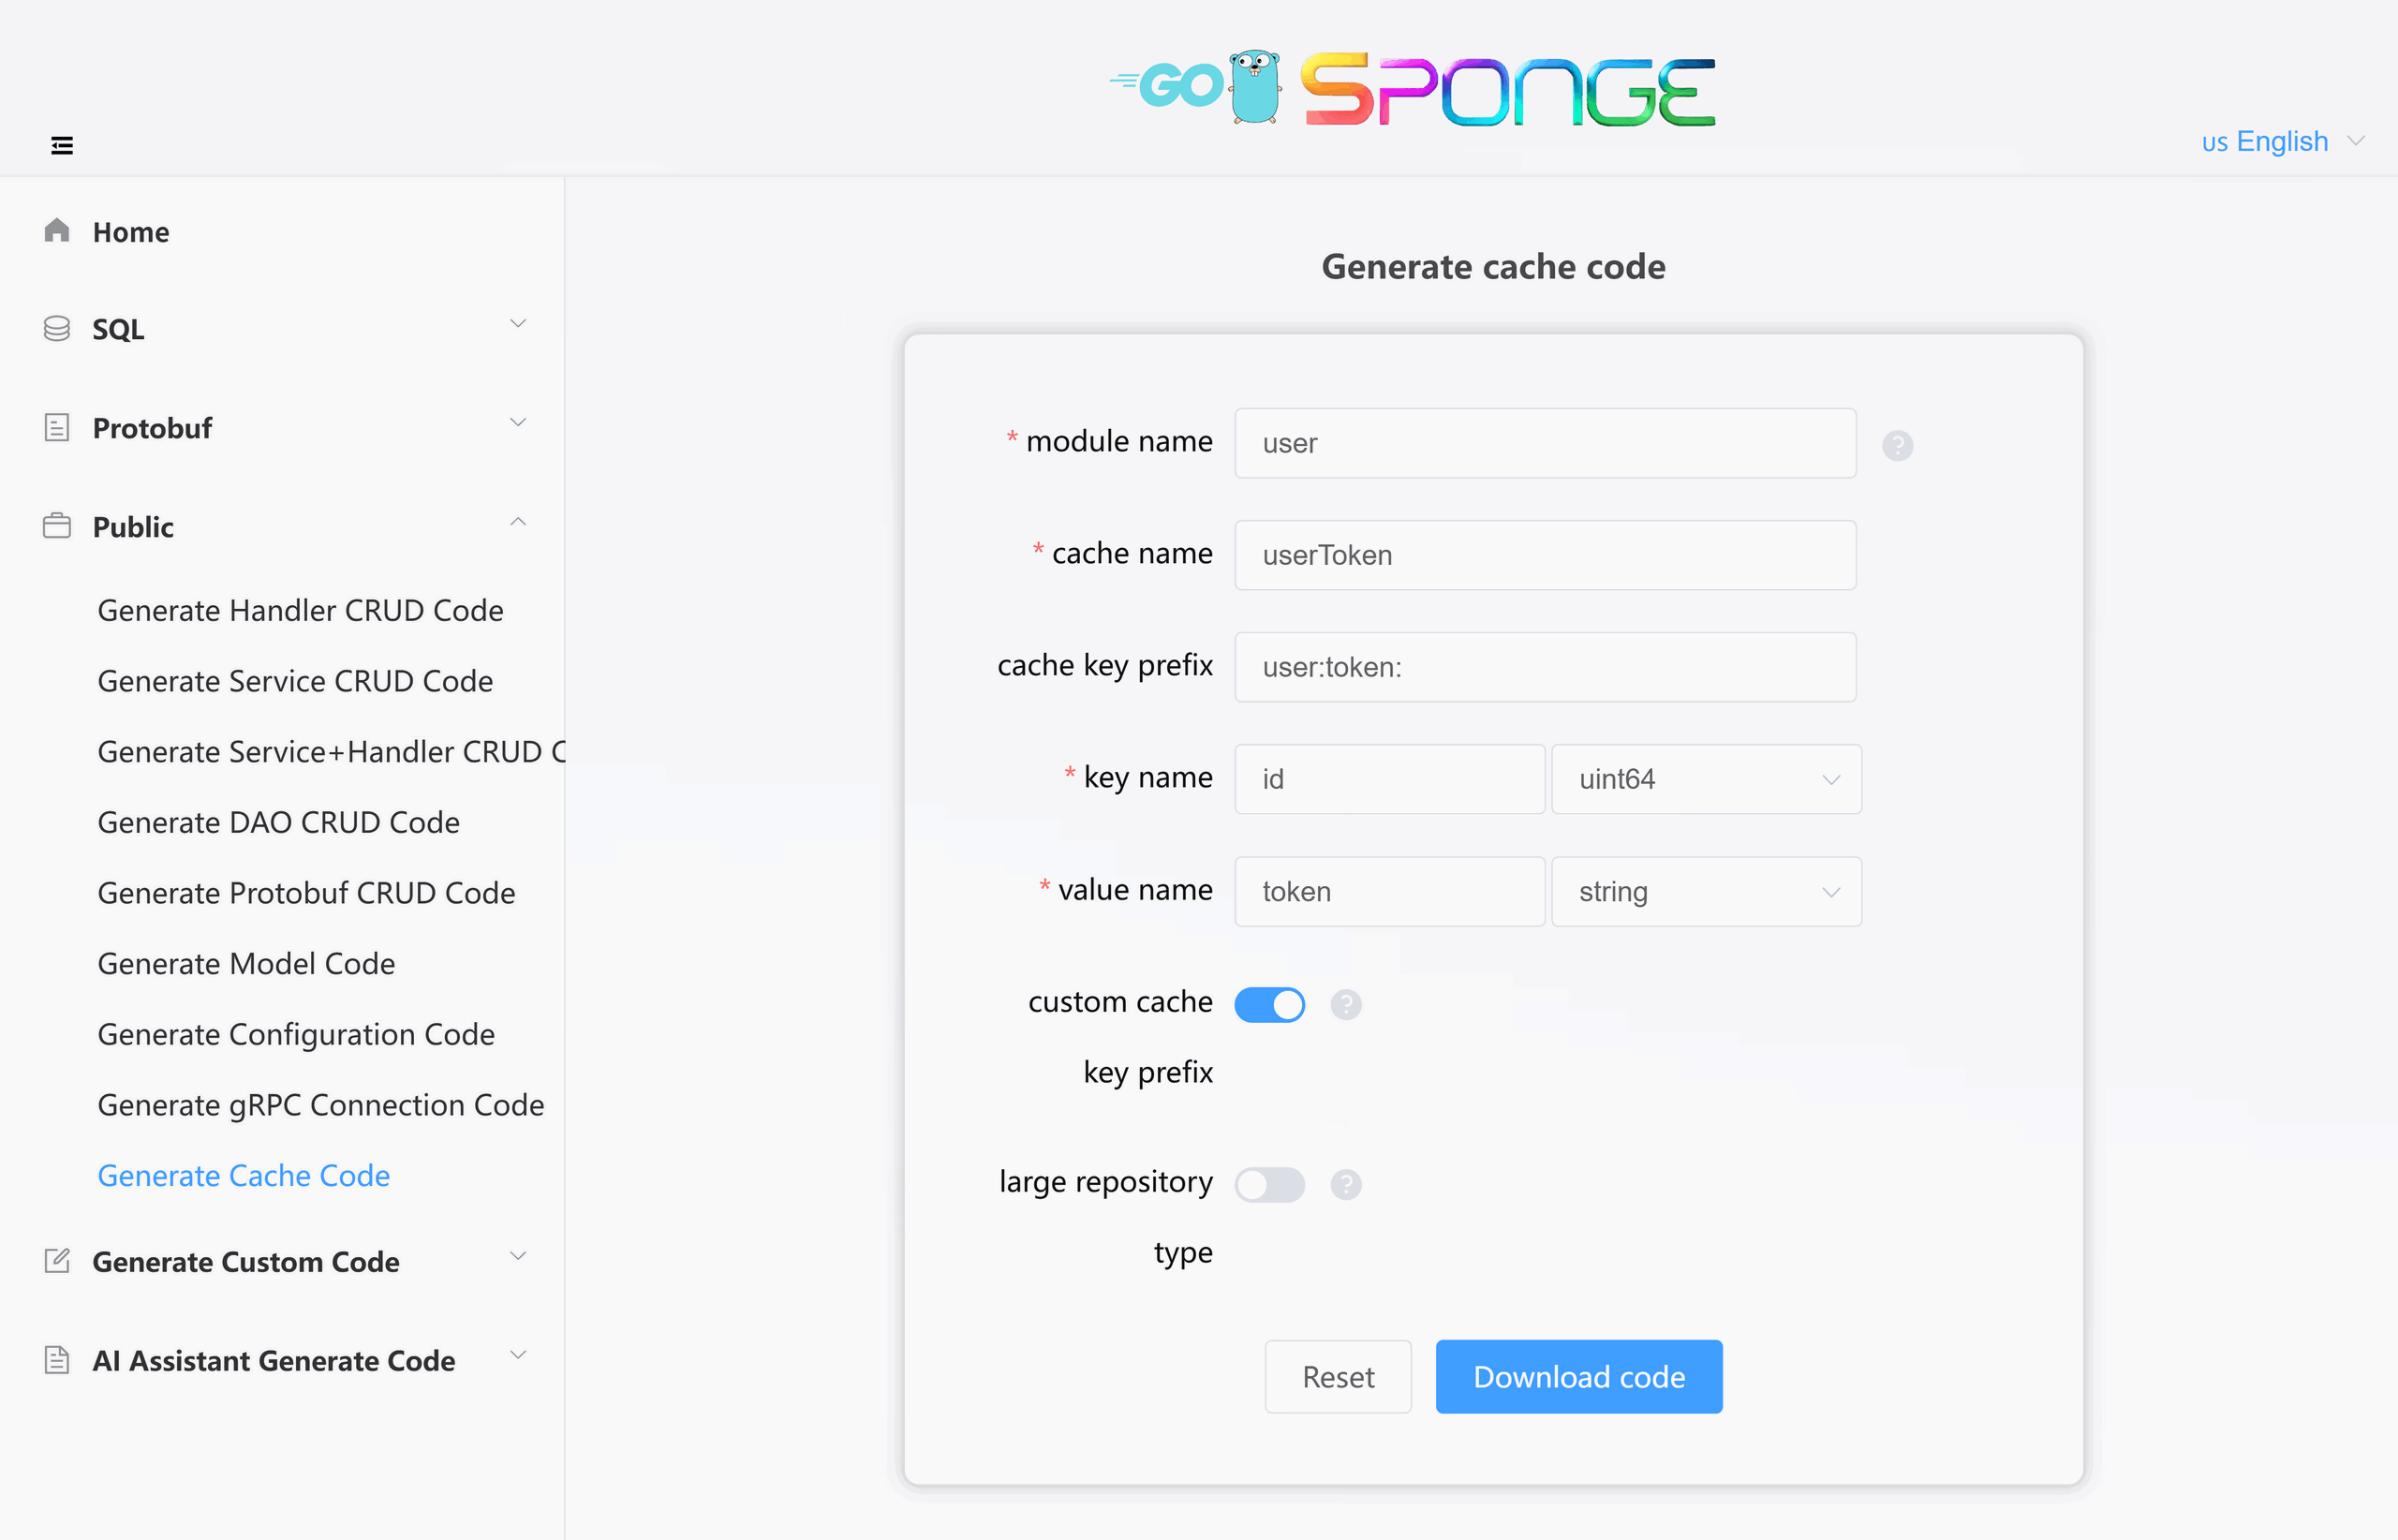Click the Protobuf document icon

click(x=57, y=428)
